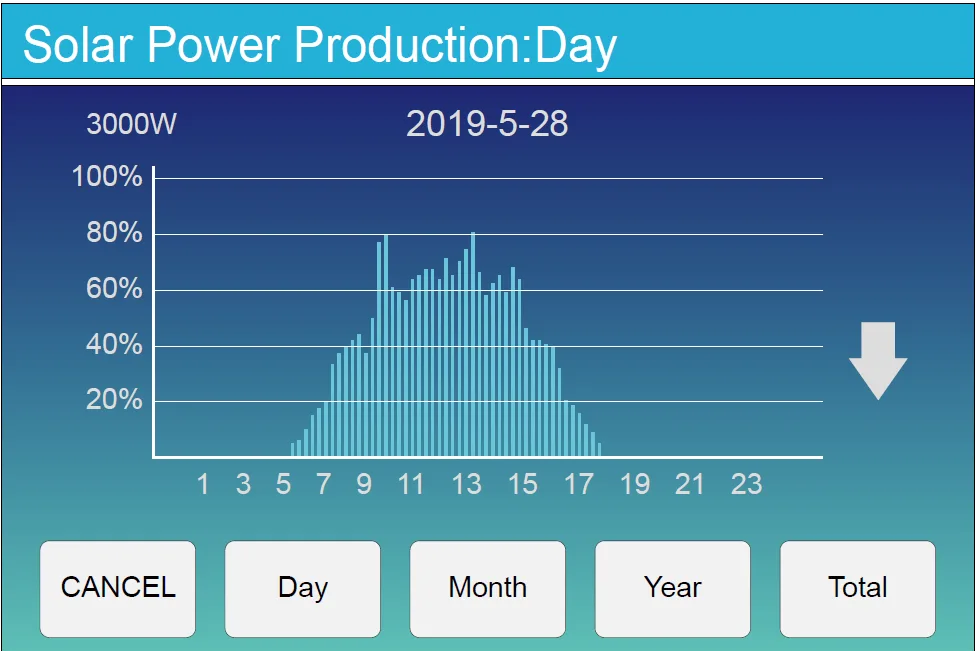The width and height of the screenshot is (976, 652).
Task: Open the Year production view
Action: (672, 588)
